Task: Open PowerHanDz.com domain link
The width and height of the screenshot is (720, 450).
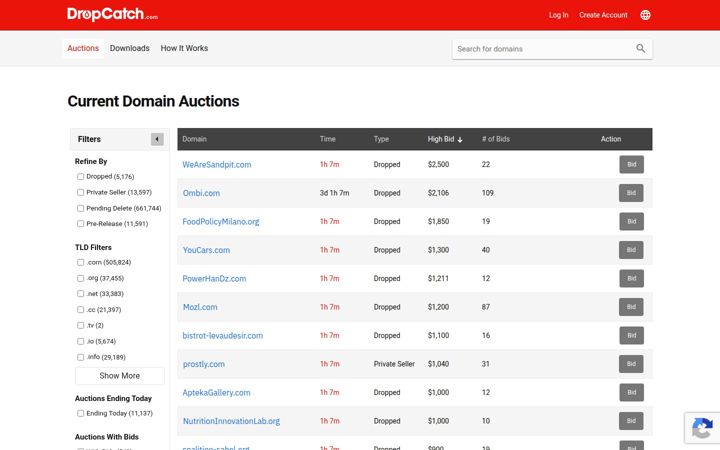Action: [214, 278]
